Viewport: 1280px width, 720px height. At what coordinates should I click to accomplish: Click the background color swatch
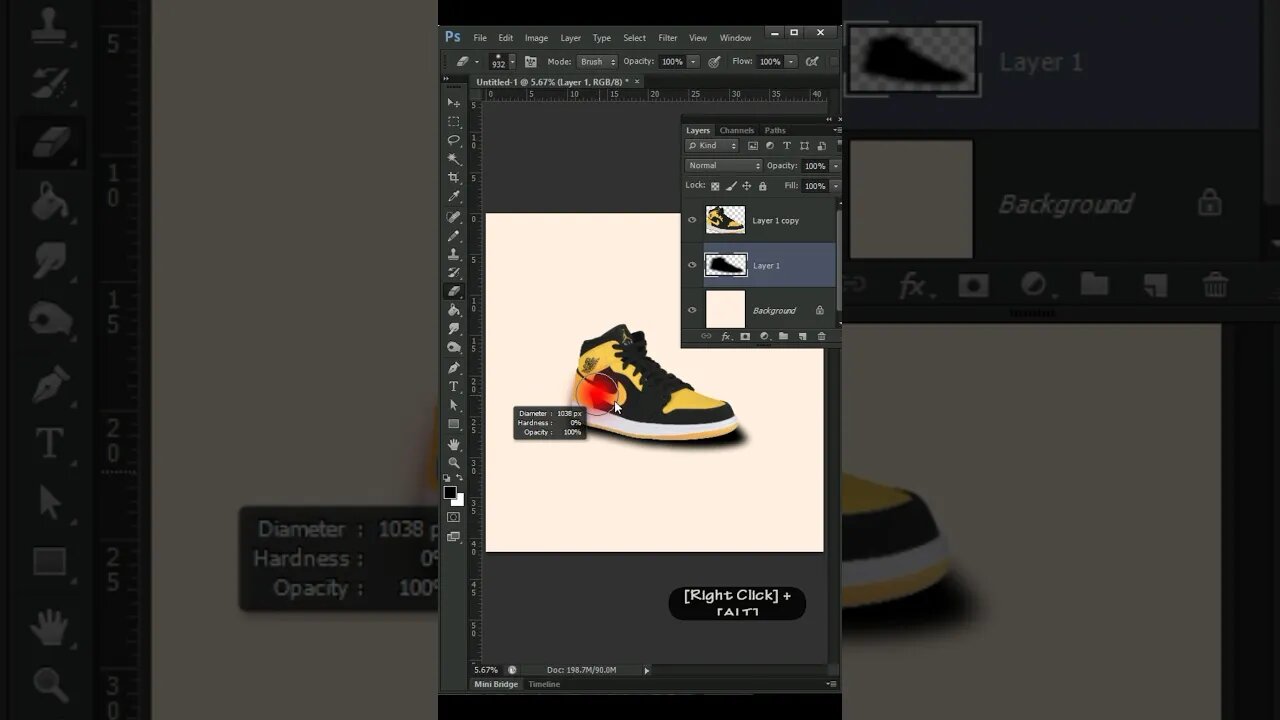point(458,499)
